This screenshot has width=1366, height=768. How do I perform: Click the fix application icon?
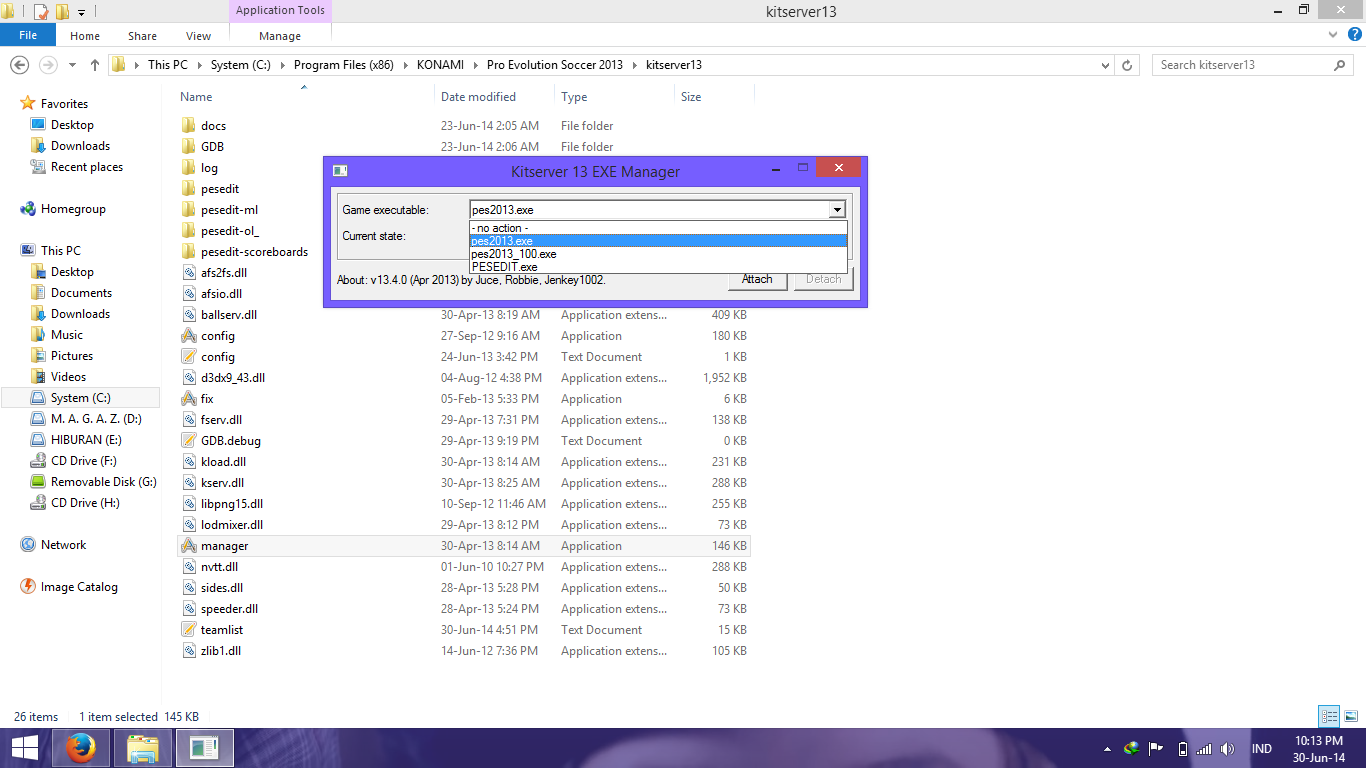189,399
